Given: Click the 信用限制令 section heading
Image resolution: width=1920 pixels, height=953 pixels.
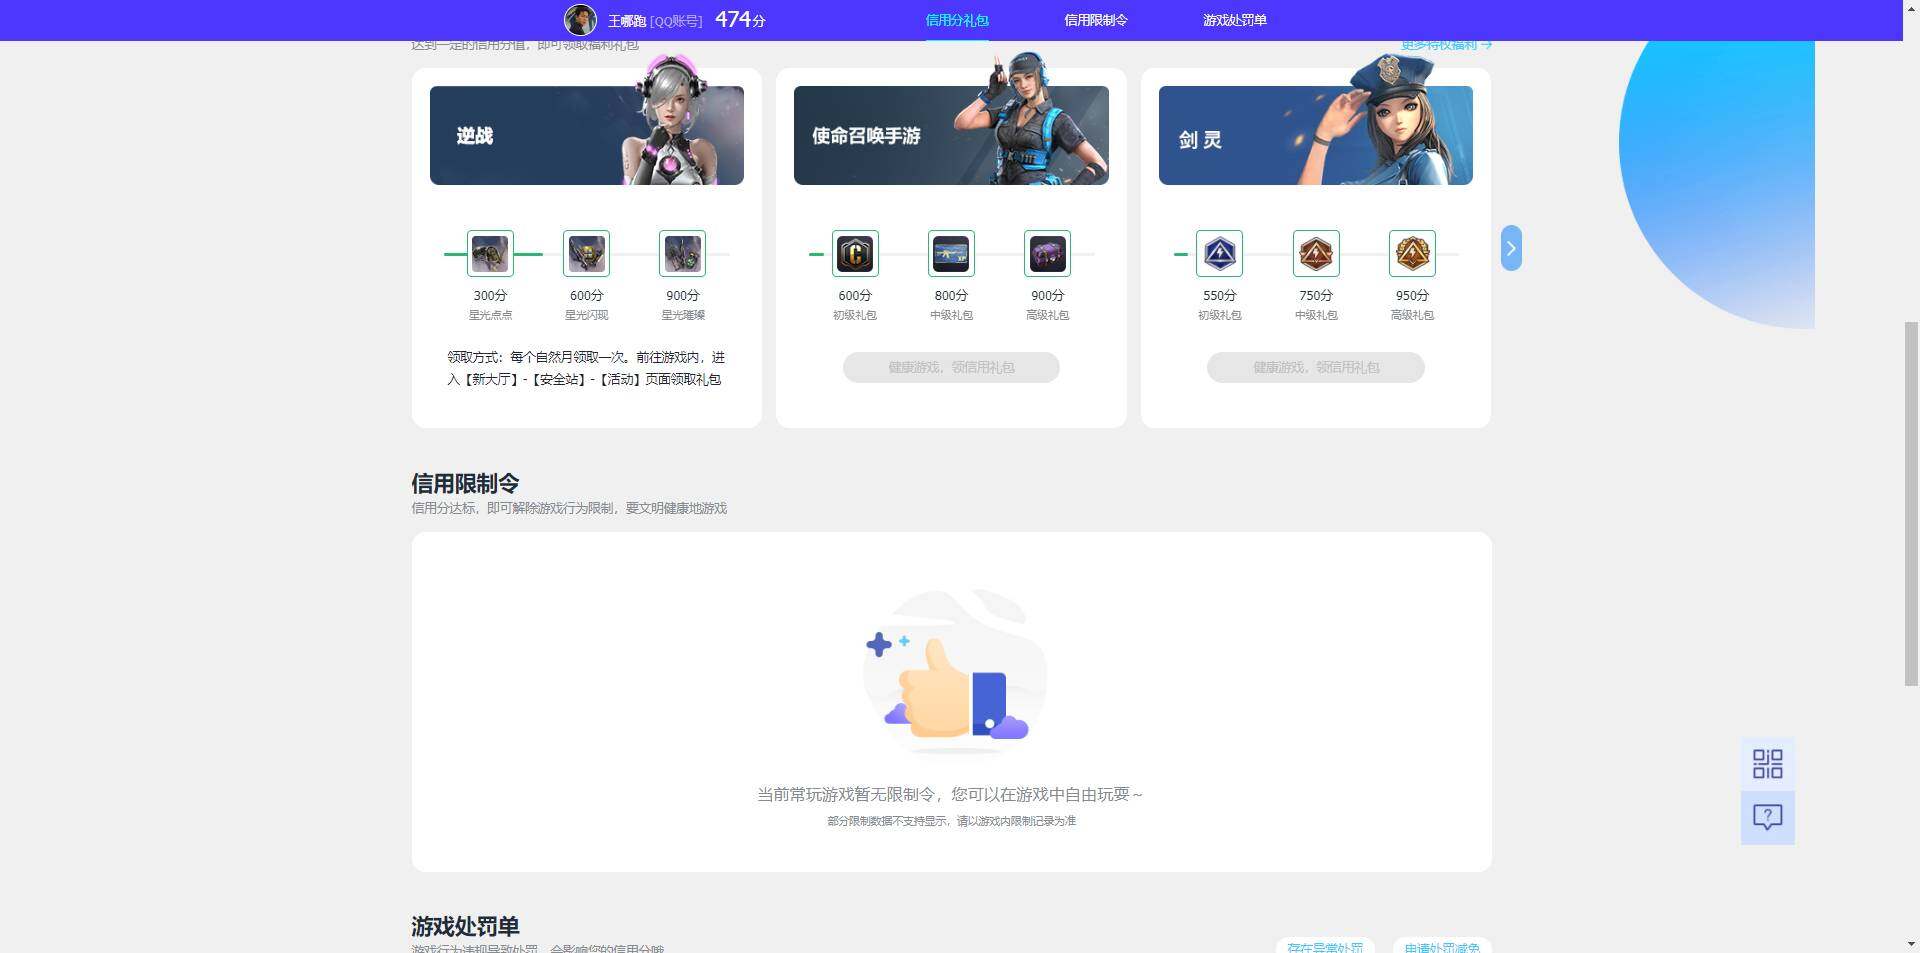Looking at the screenshot, I should tap(465, 484).
